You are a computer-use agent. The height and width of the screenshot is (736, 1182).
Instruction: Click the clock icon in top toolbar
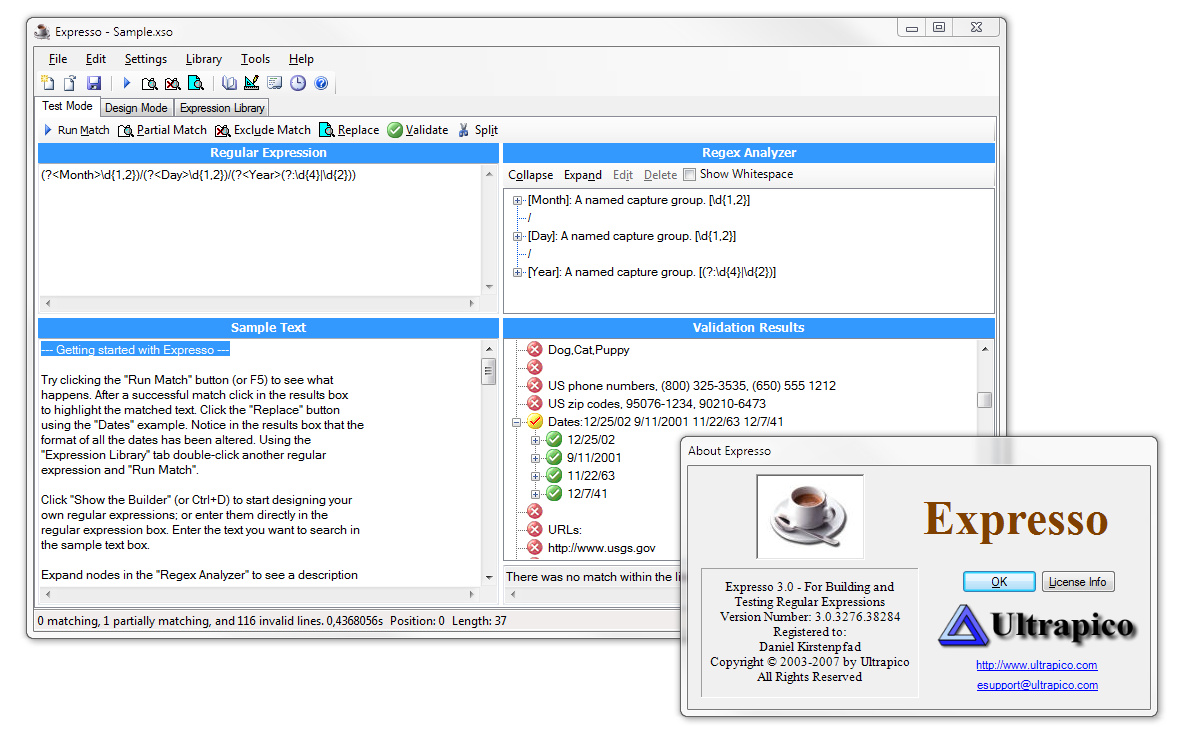pyautogui.click(x=298, y=83)
